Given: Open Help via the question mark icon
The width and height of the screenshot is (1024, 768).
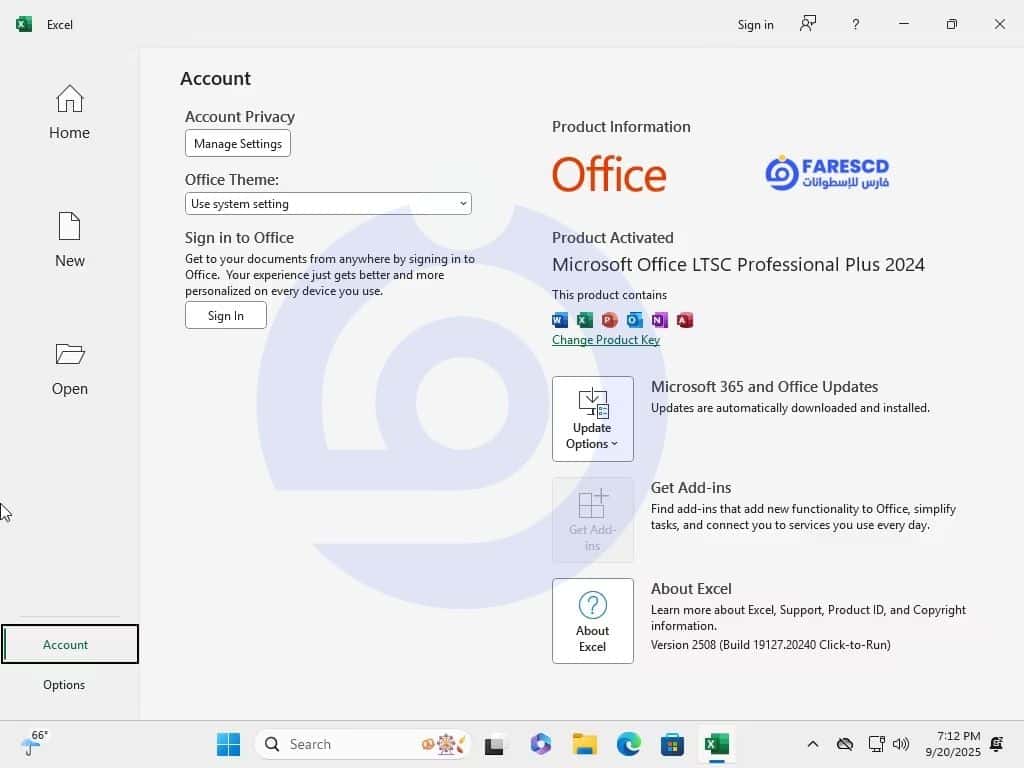Looking at the screenshot, I should click(855, 24).
